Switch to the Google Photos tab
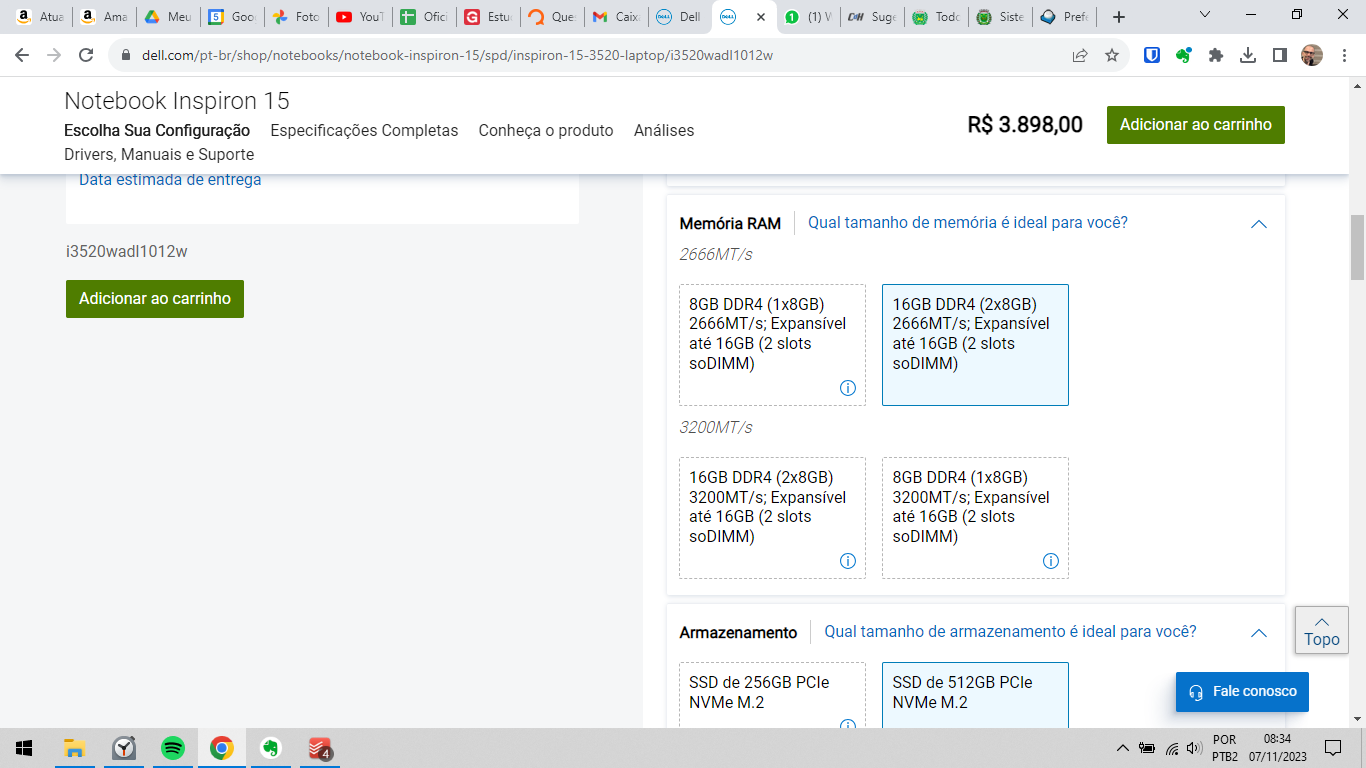The width and height of the screenshot is (1366, 768). [x=296, y=17]
